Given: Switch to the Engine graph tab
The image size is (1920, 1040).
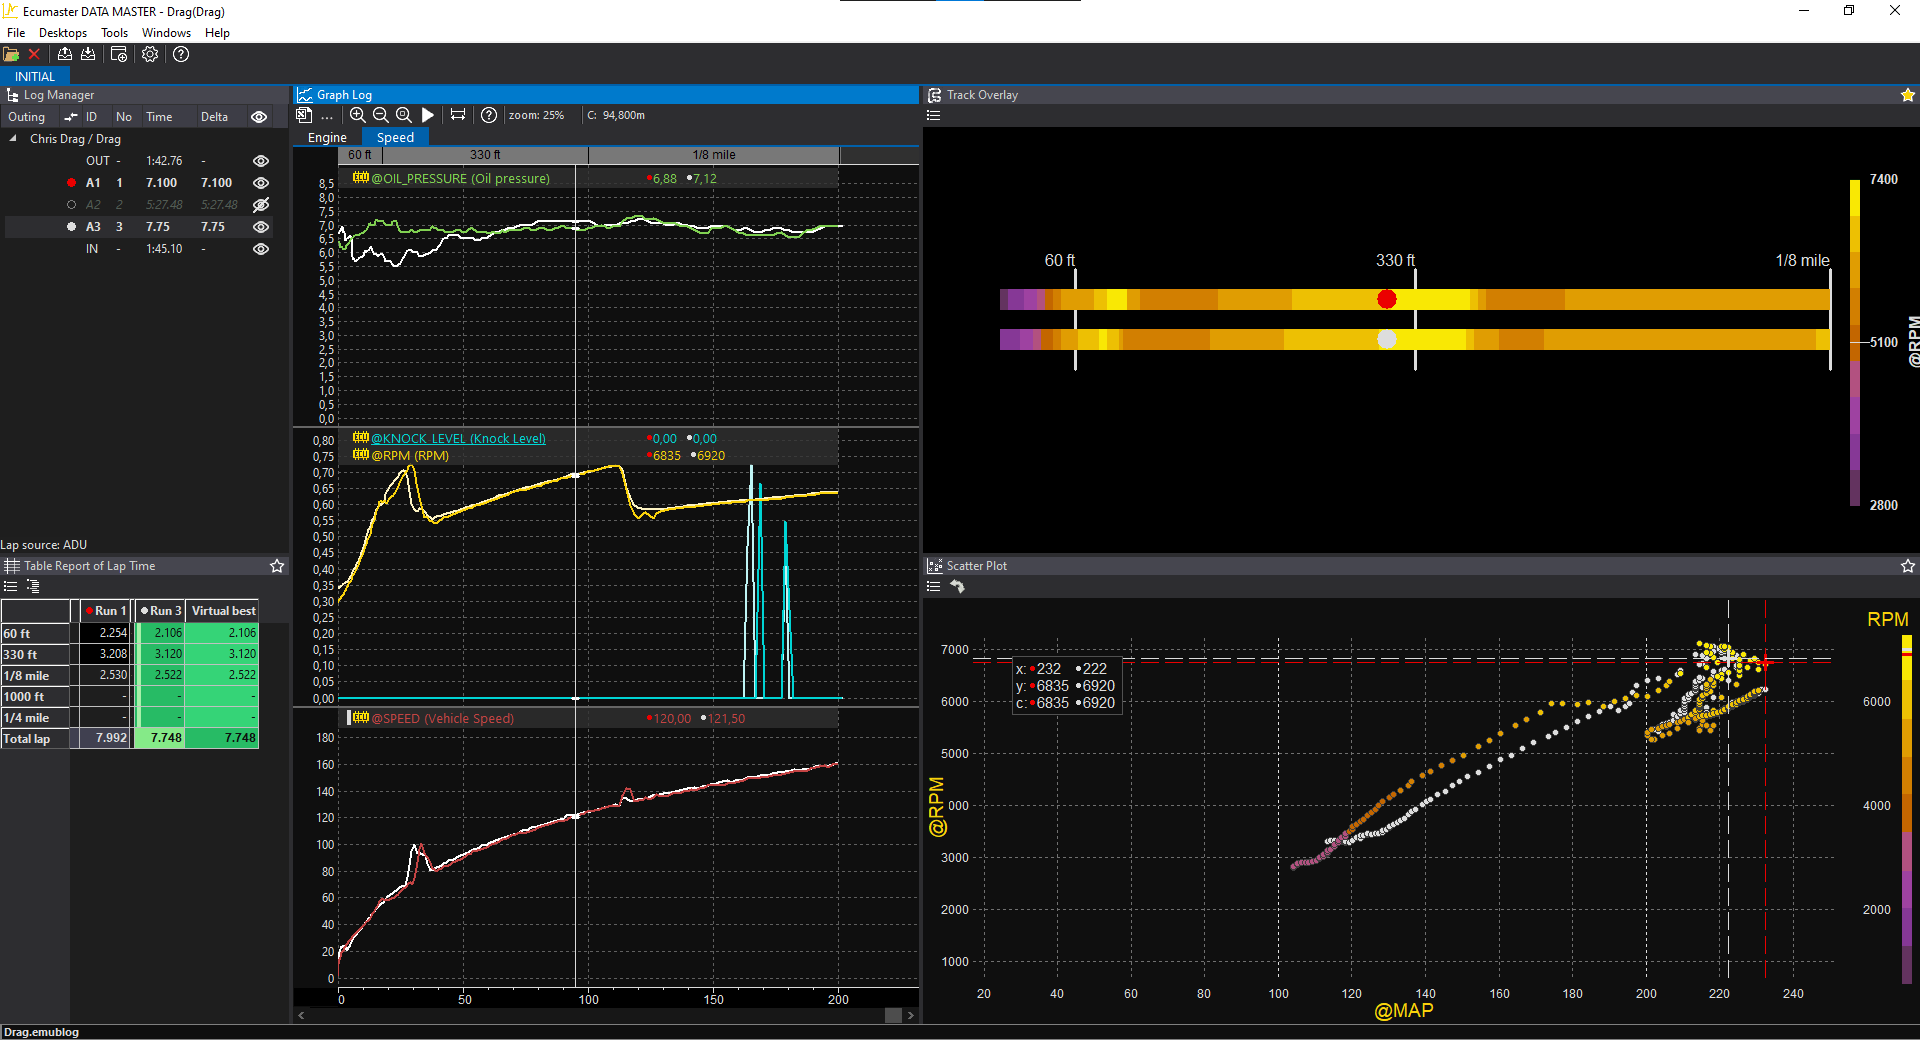Looking at the screenshot, I should click(x=327, y=138).
